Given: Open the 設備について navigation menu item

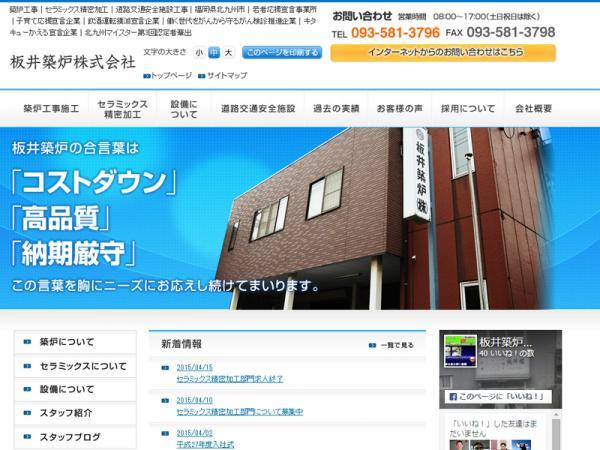Looking at the screenshot, I should [184, 109].
